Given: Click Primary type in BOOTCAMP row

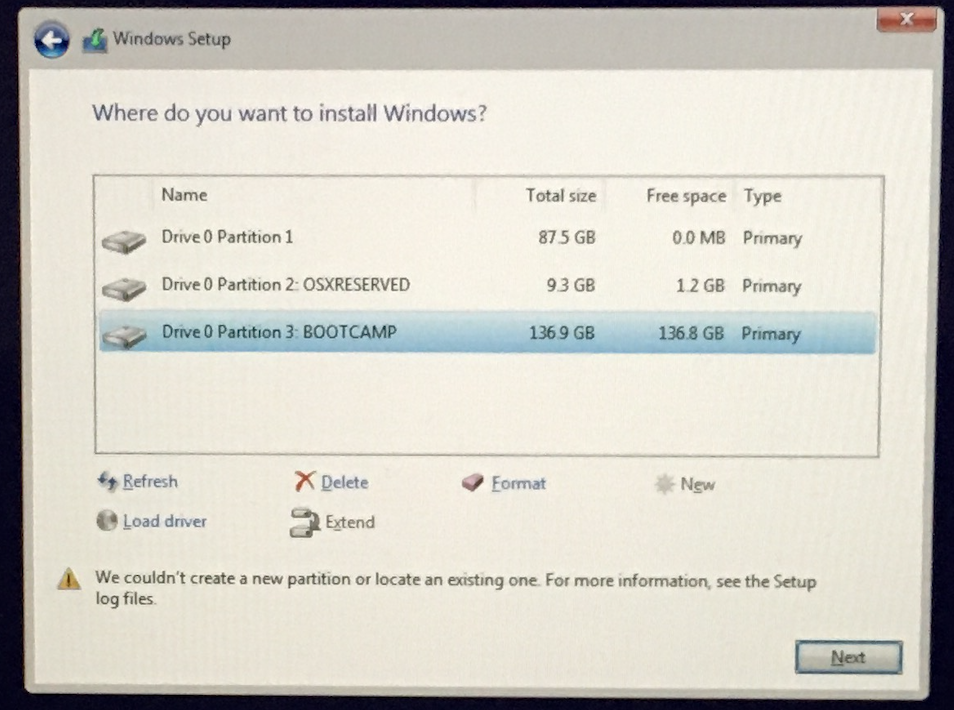Looking at the screenshot, I should [771, 334].
